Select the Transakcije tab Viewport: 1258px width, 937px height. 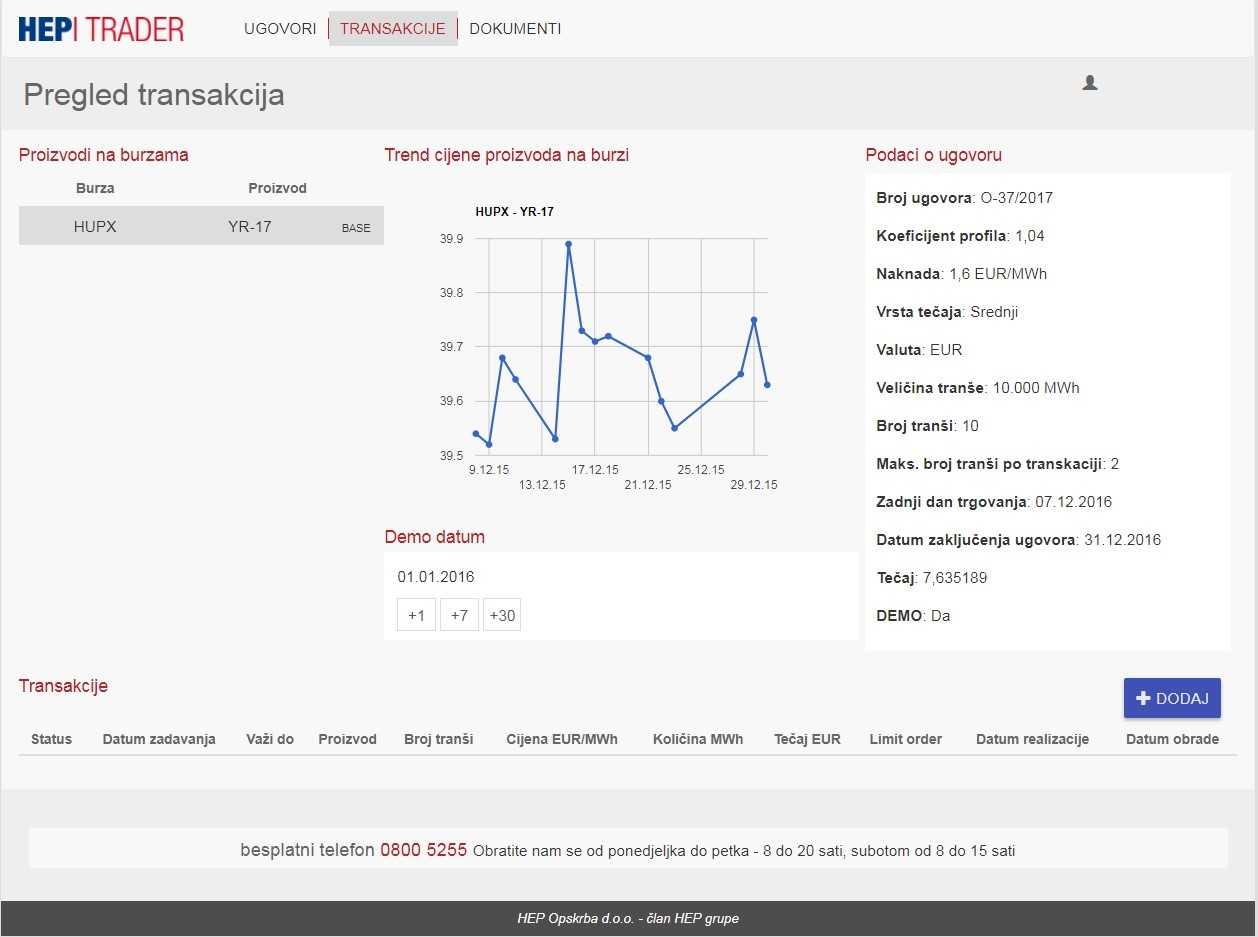click(392, 29)
